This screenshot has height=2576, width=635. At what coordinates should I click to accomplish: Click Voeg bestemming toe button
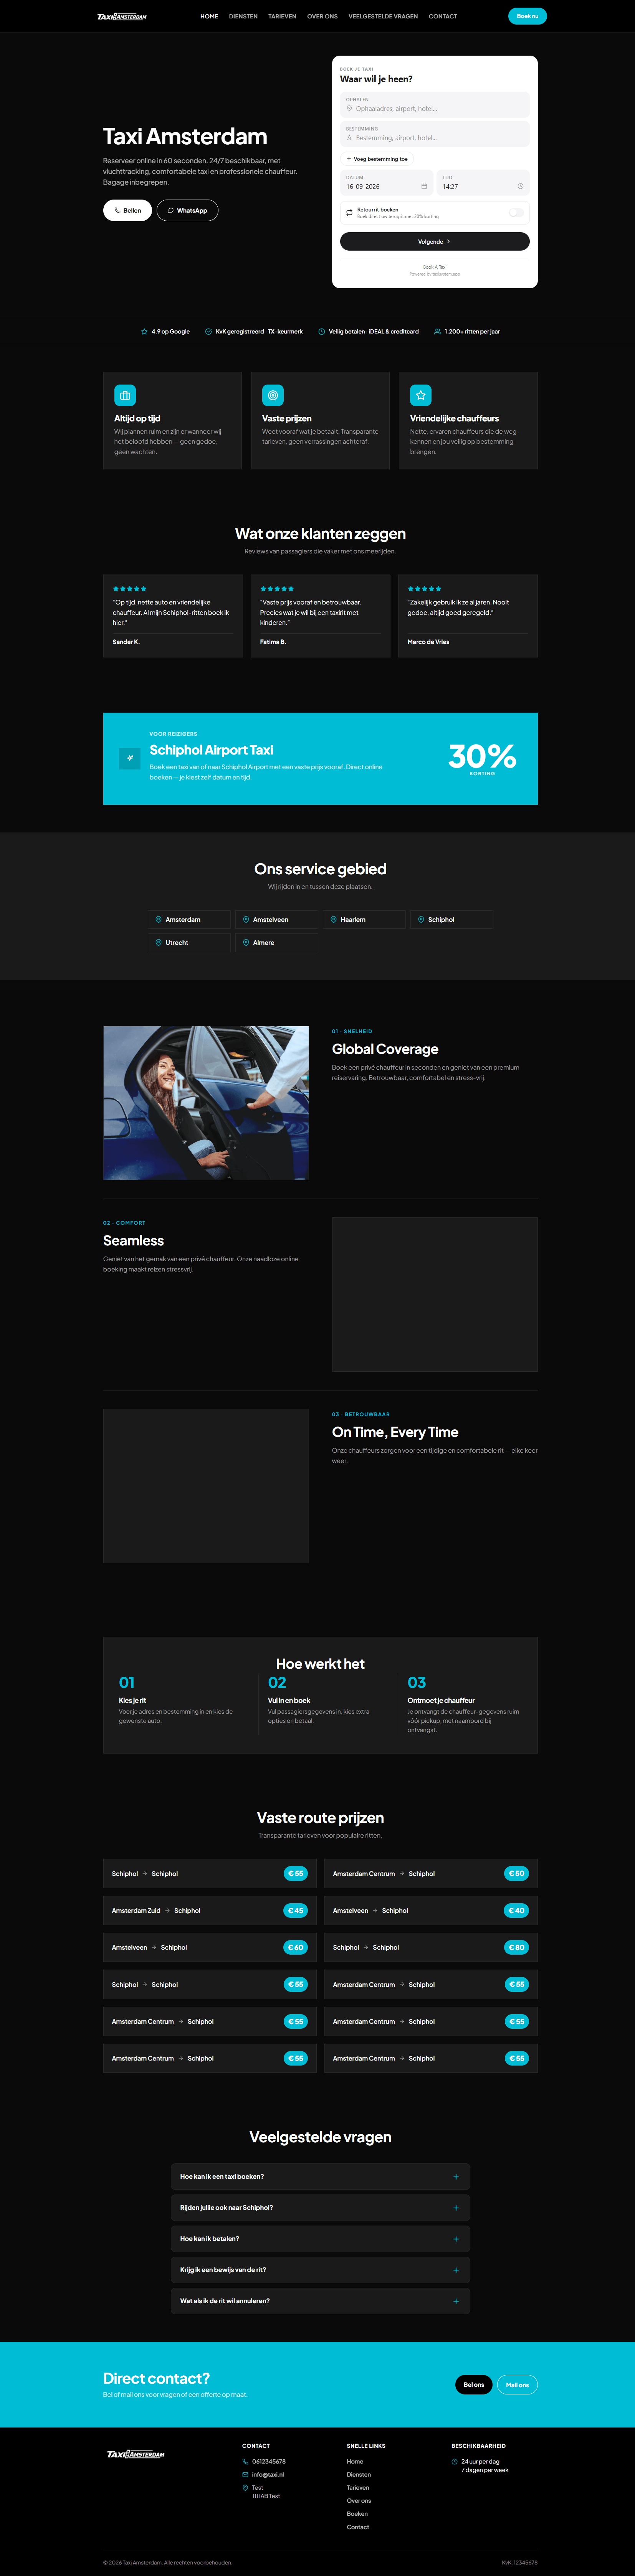point(377,159)
